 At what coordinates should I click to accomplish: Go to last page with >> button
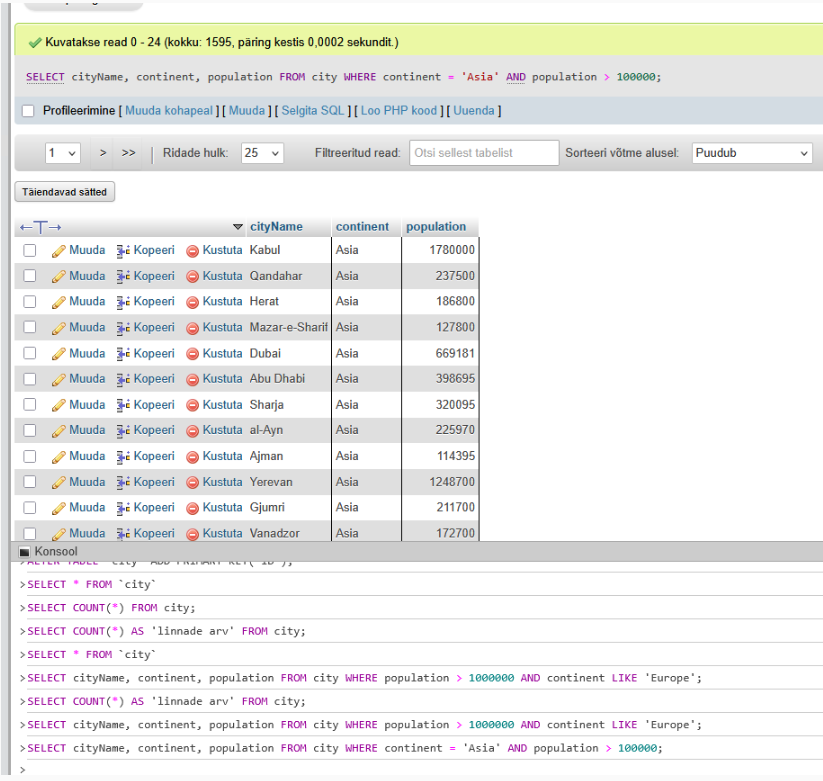click(129, 154)
